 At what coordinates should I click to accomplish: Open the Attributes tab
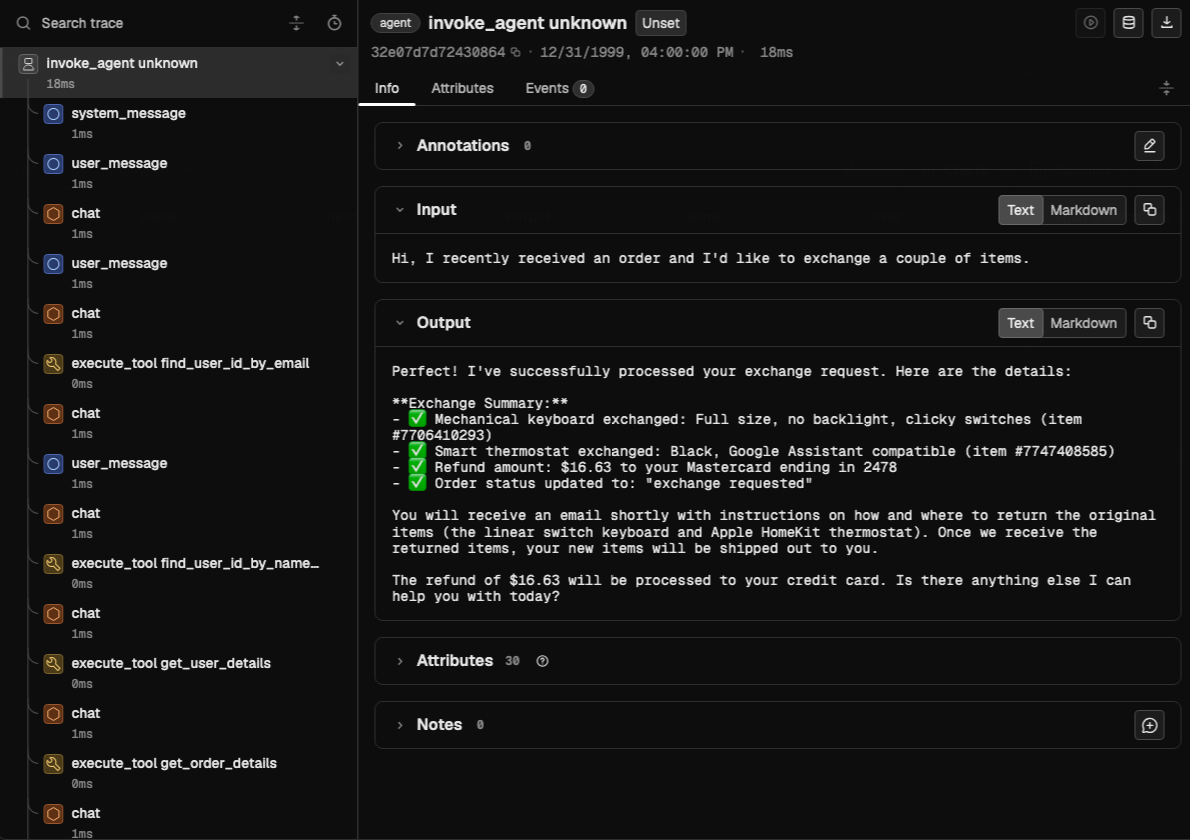coord(462,89)
